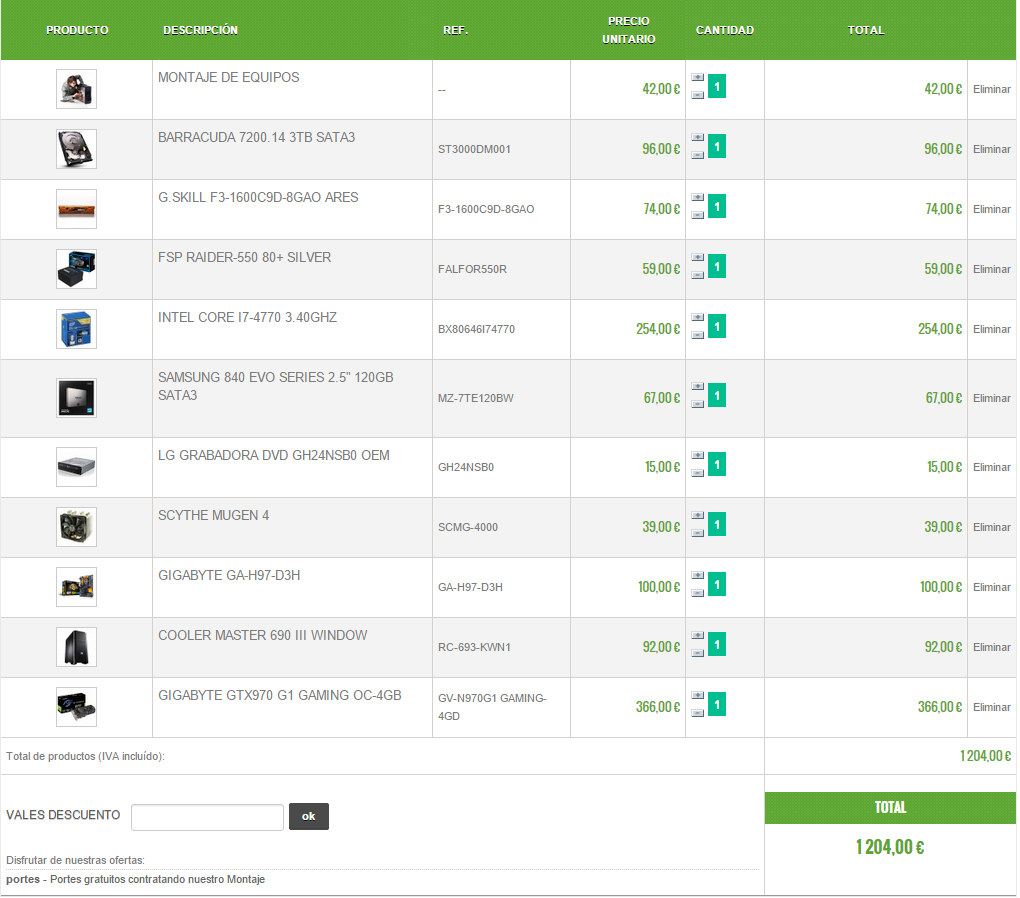Decrease SCYTHE MUGEN 4 quantity
The image size is (1020, 898).
697,532
